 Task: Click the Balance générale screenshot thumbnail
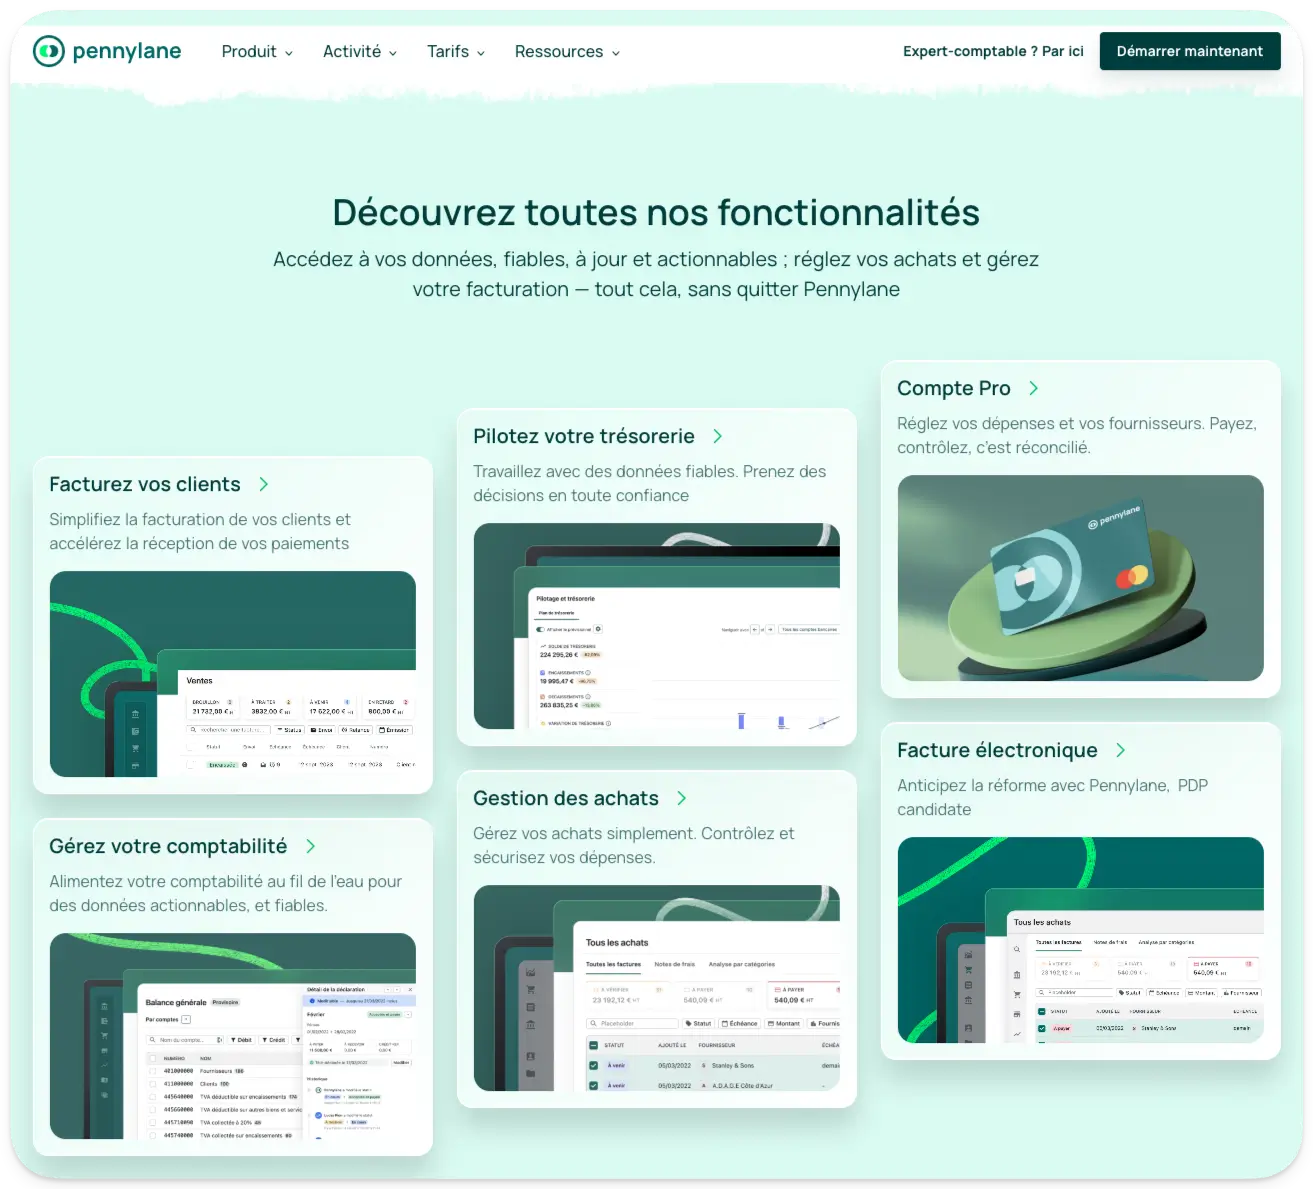[233, 1036]
